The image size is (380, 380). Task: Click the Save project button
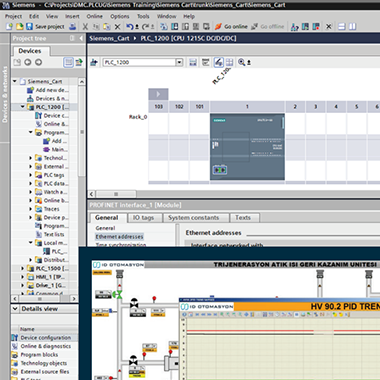point(45,26)
